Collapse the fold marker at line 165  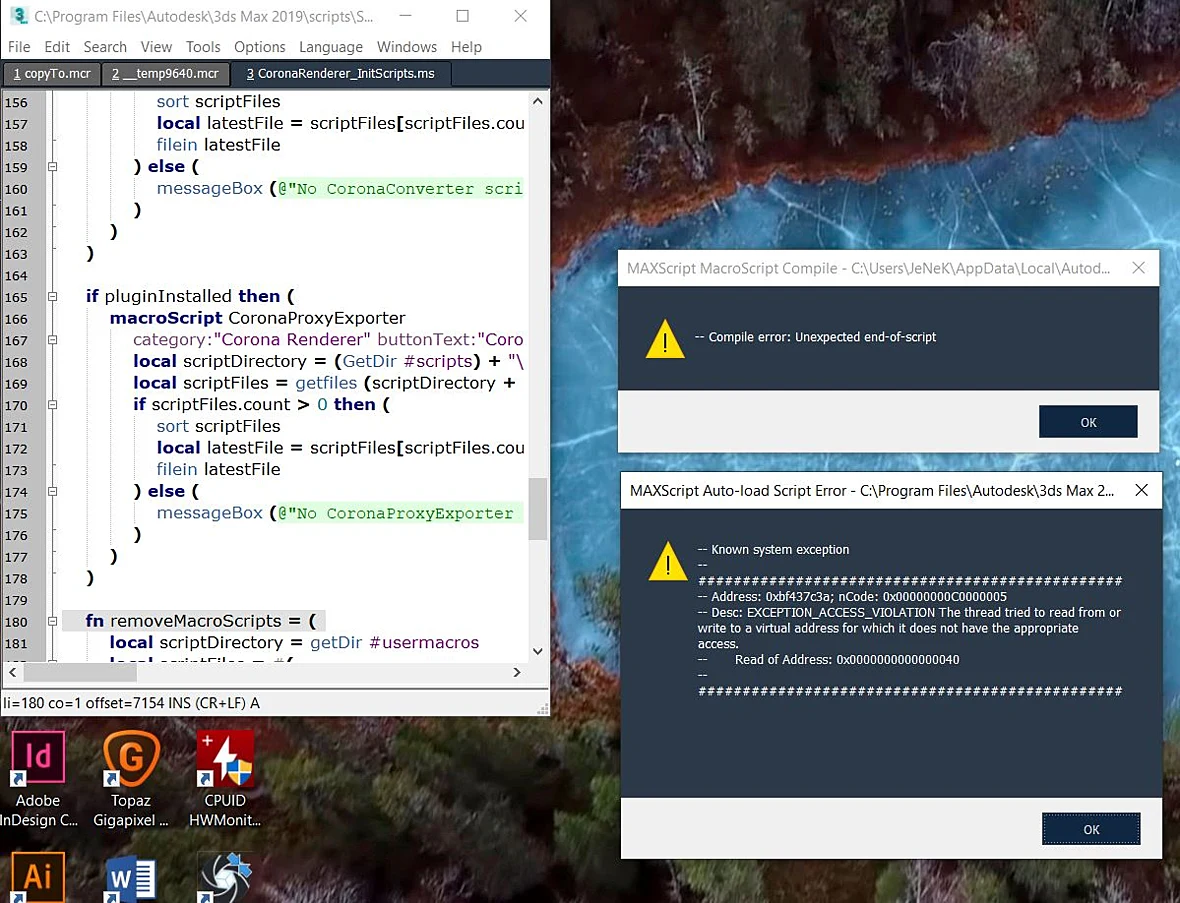[x=53, y=296]
